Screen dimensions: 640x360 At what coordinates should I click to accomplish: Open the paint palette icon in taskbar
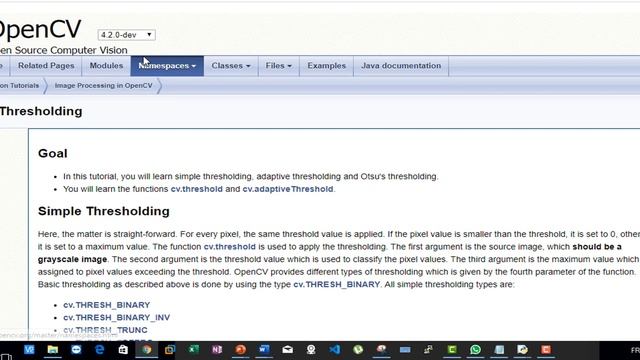coord(522,350)
